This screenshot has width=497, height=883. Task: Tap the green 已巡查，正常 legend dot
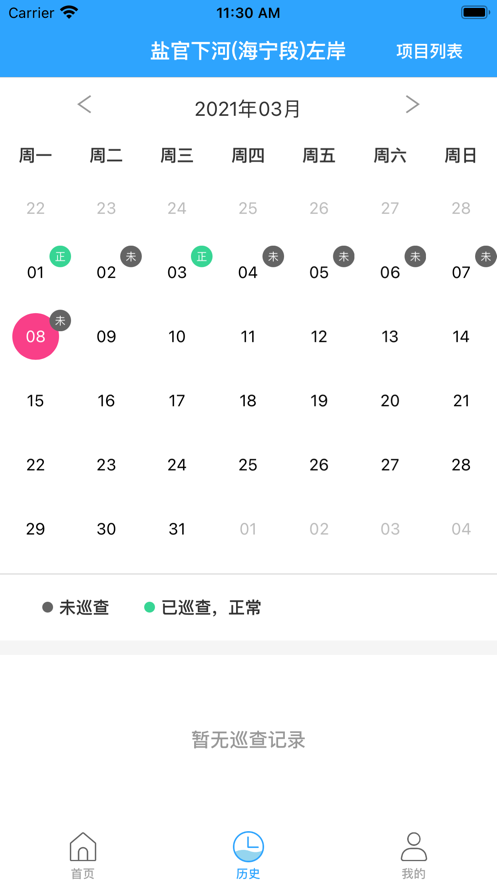coord(150,608)
